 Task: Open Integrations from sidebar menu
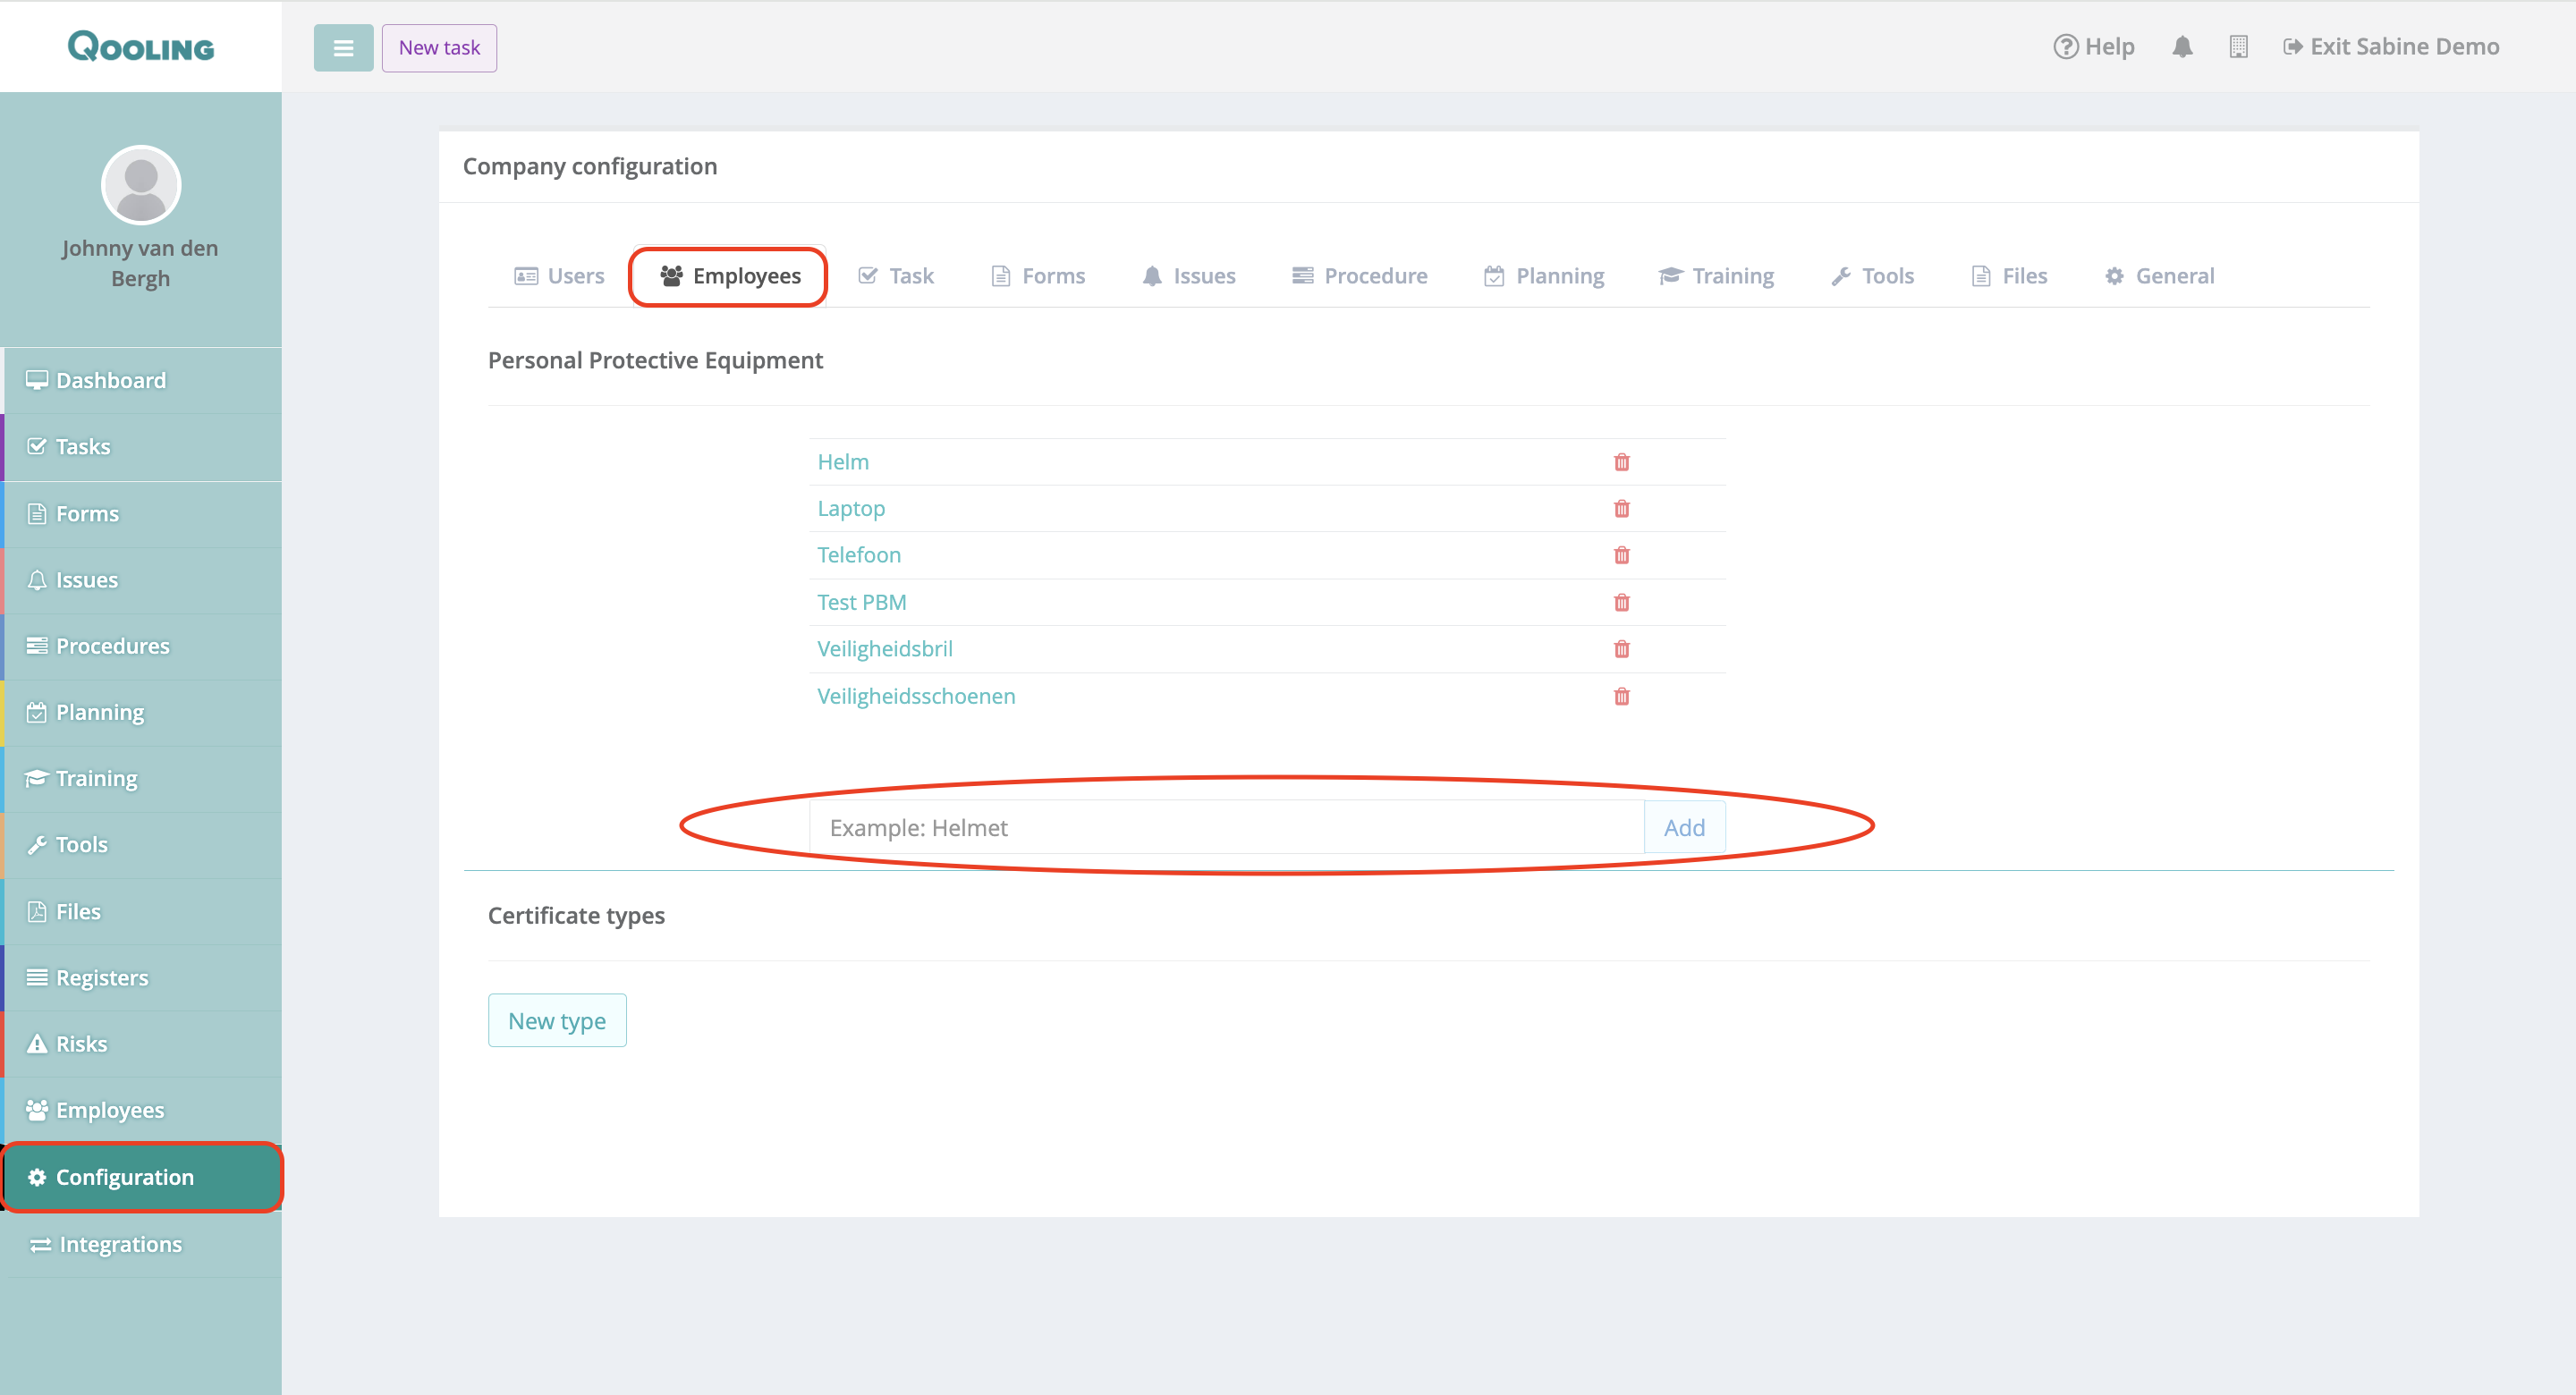(120, 1244)
